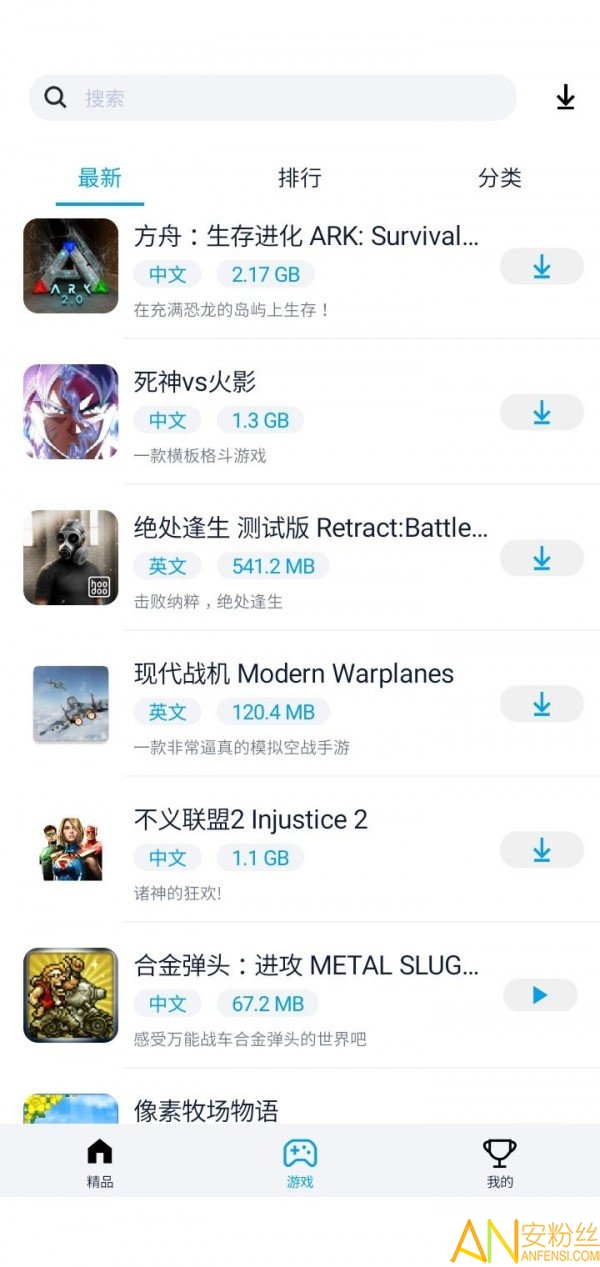Open 现代战机 Modern Warplanes title
Viewport: 600px width, 1267px height.
294,673
